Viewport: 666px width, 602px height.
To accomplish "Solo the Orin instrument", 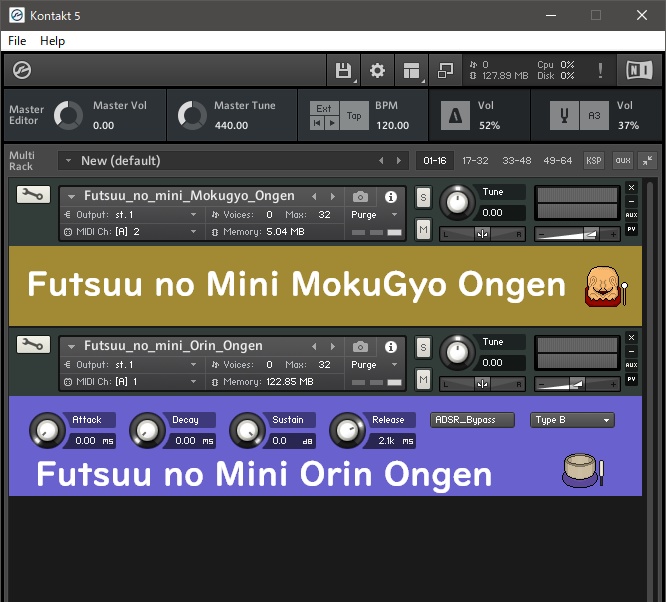I will 423,348.
